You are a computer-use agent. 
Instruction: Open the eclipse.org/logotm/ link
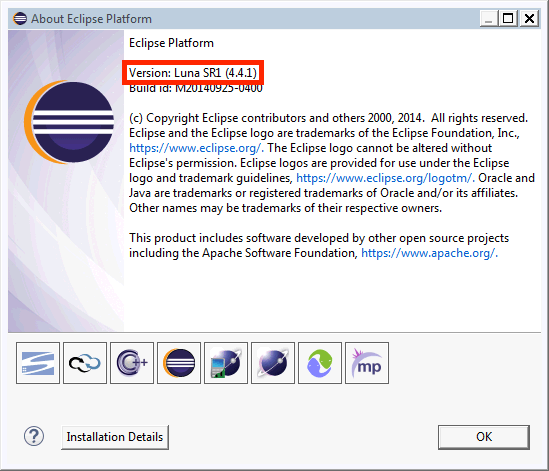pos(385,178)
